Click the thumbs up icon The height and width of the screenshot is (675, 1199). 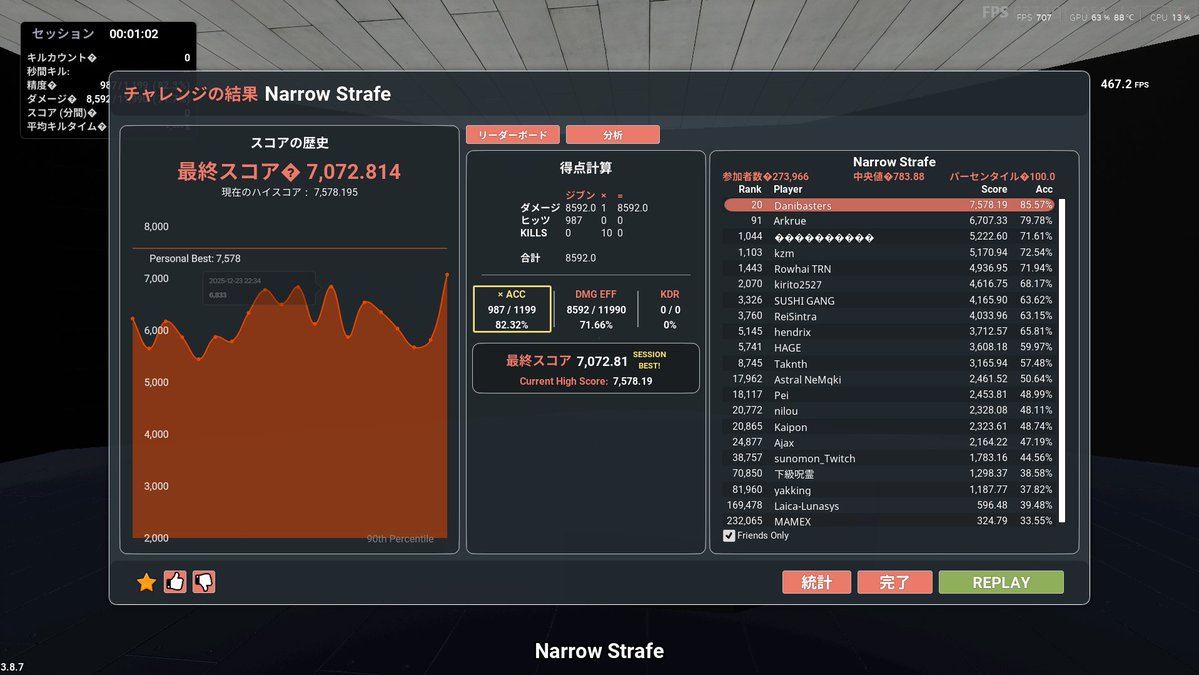[175, 583]
